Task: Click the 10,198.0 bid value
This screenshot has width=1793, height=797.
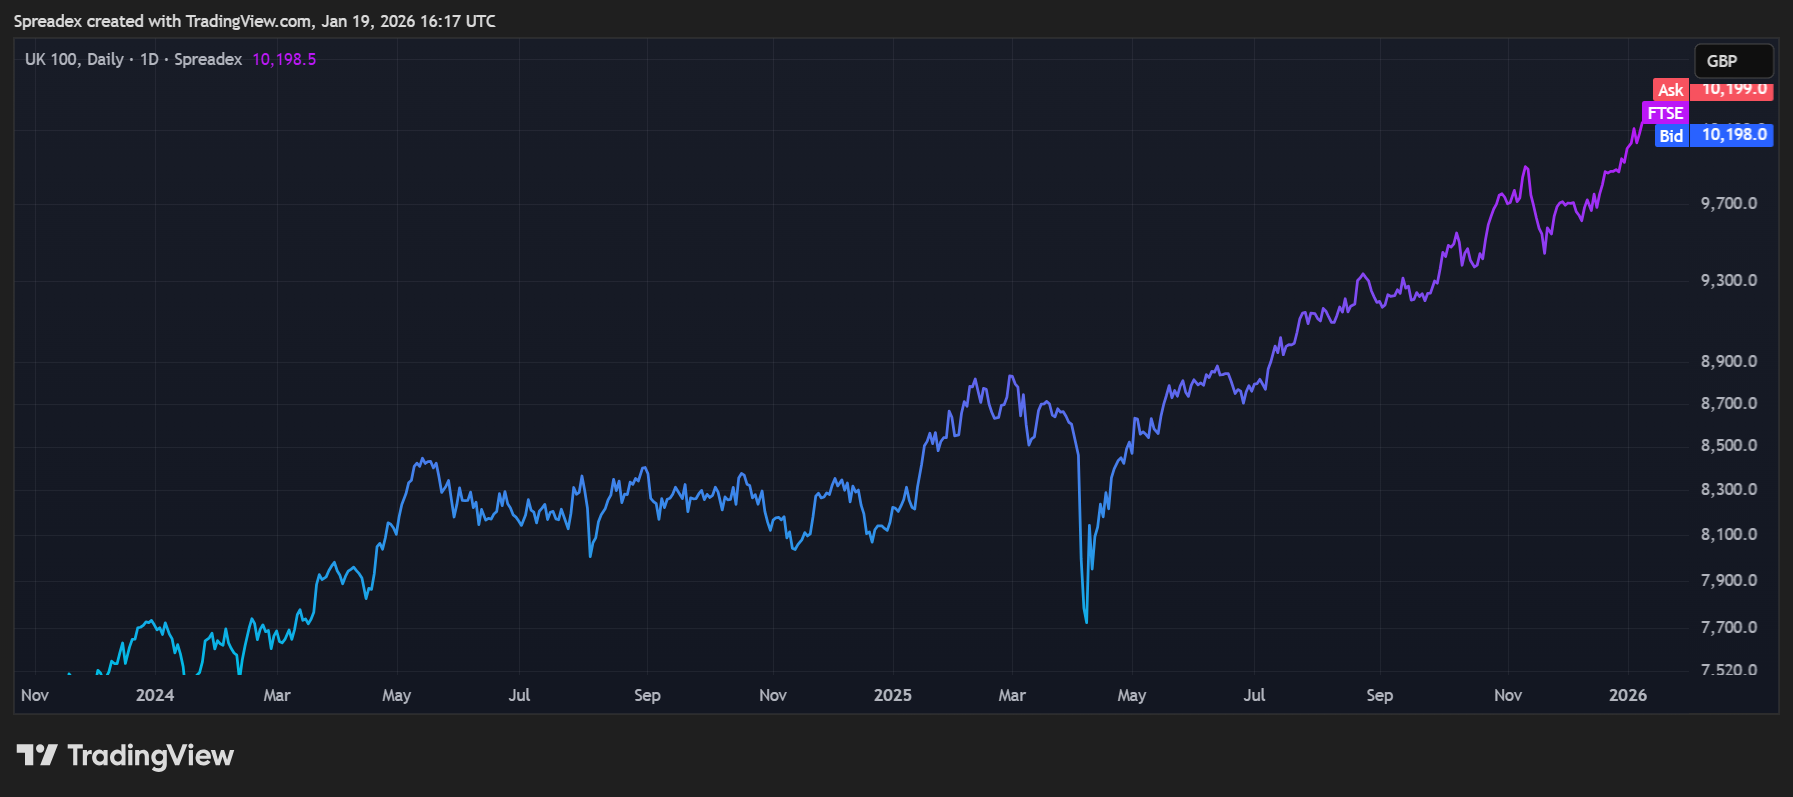Action: (1733, 135)
